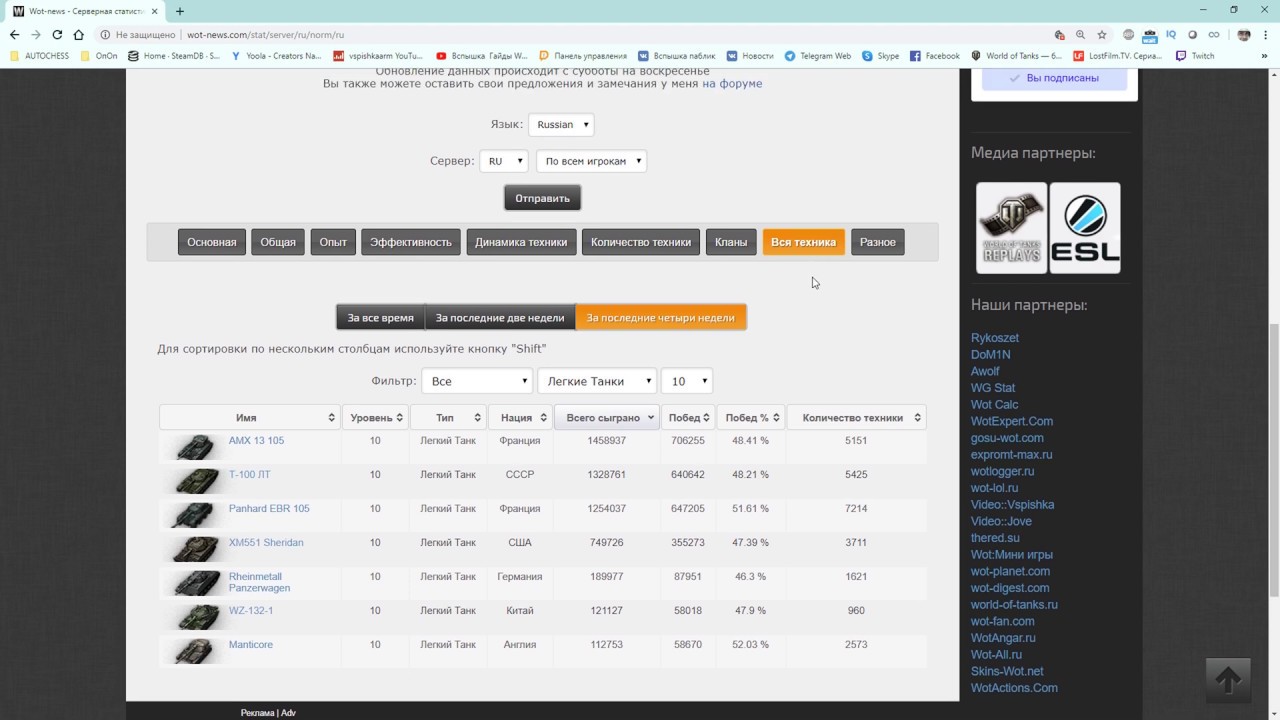The height and width of the screenshot is (720, 1280).
Task: Open the Facebook bookmark
Action: click(934, 56)
